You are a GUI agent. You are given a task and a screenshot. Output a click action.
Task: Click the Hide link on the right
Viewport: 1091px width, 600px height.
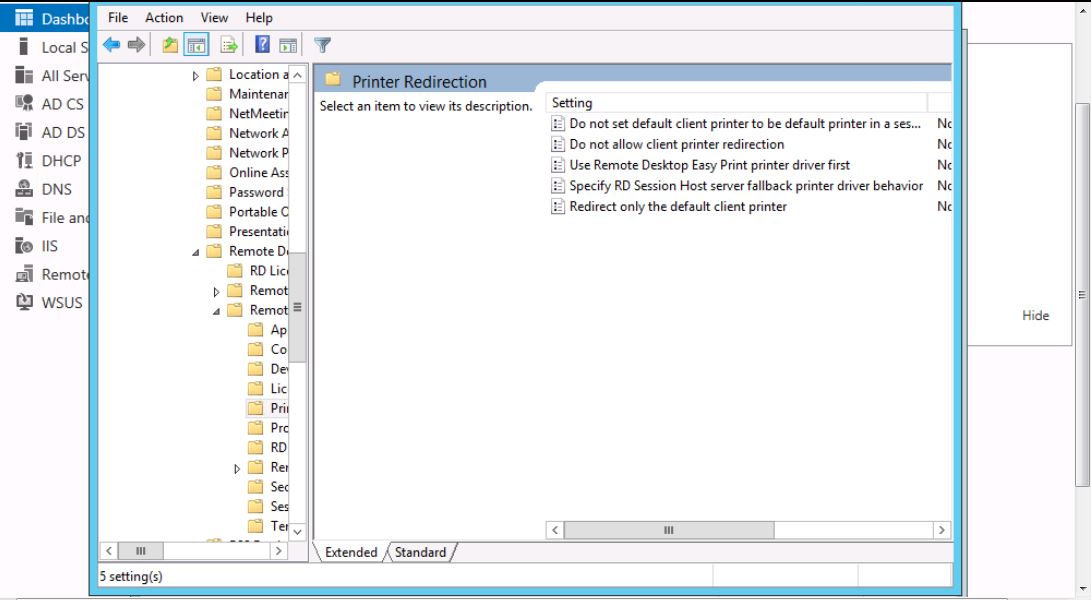pos(1035,315)
